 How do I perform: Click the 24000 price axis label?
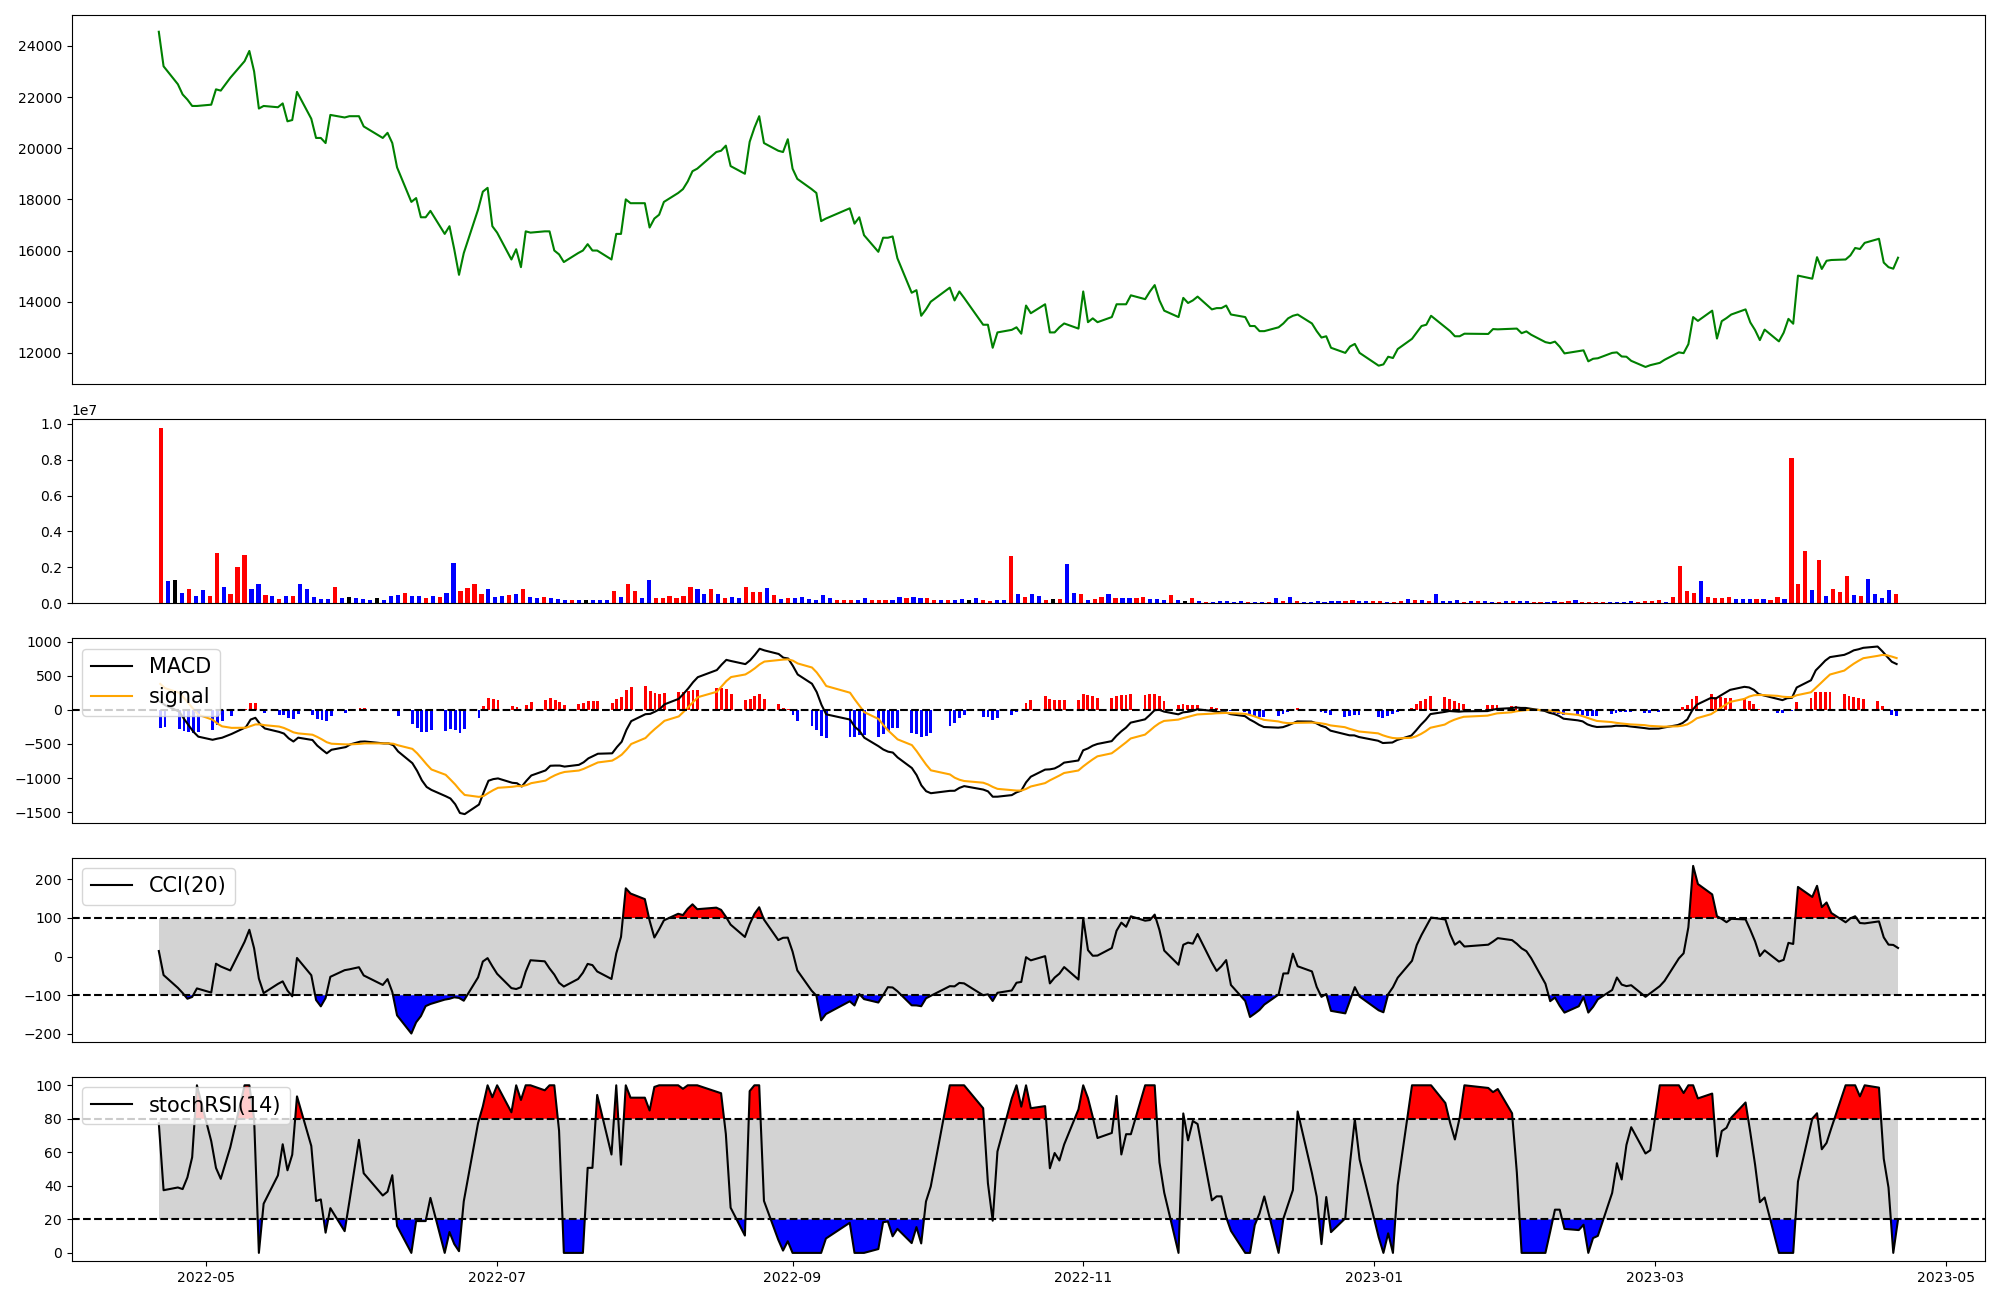40,46
